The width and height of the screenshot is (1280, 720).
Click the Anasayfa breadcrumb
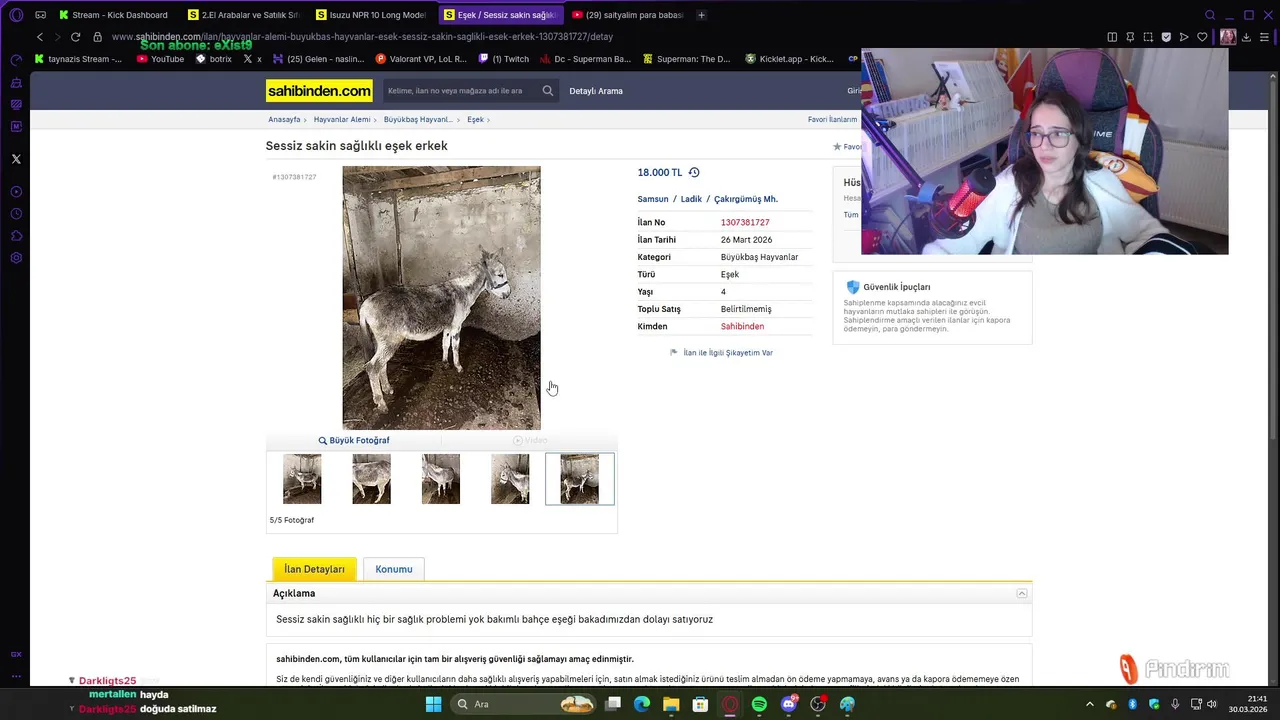point(284,119)
